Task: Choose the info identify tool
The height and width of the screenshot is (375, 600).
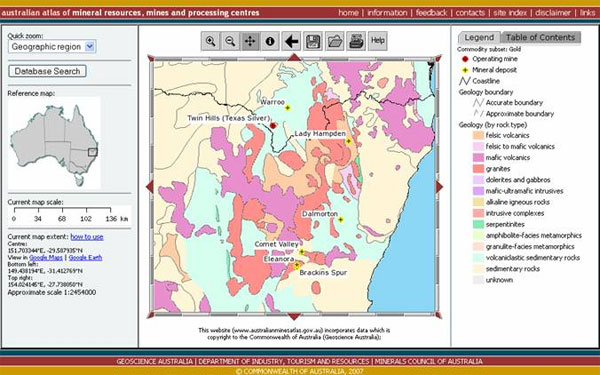Action: pyautogui.click(x=270, y=41)
